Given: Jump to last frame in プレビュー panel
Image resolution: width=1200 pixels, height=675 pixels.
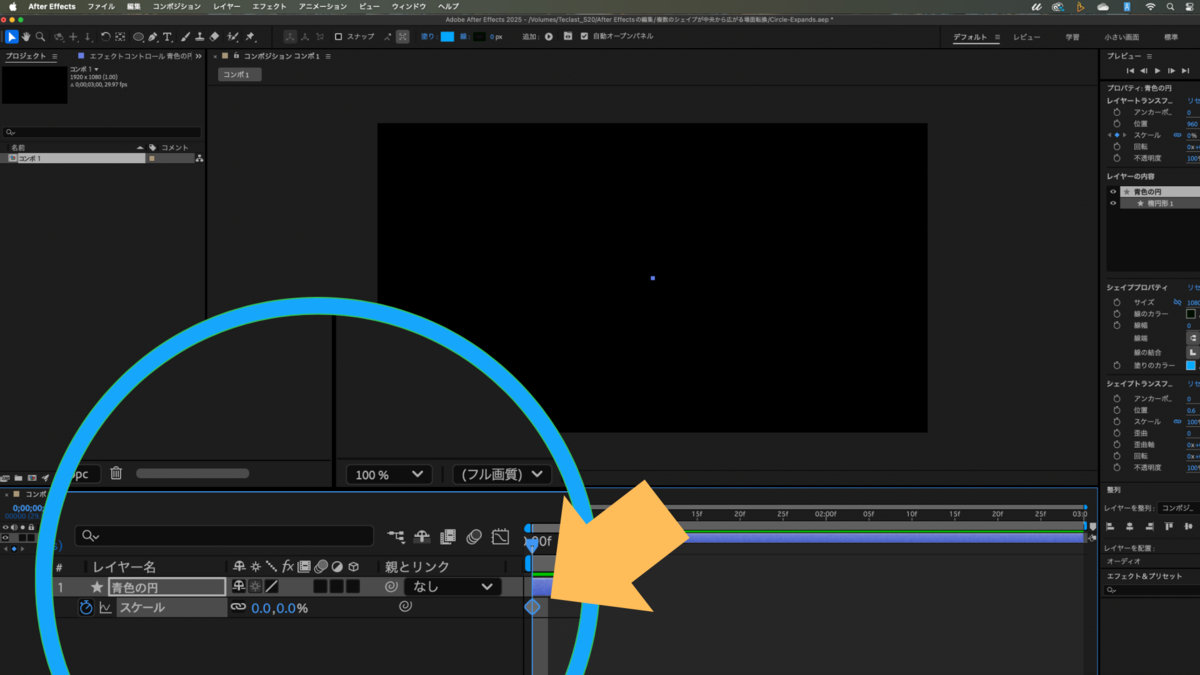Looking at the screenshot, I should coord(1185,71).
